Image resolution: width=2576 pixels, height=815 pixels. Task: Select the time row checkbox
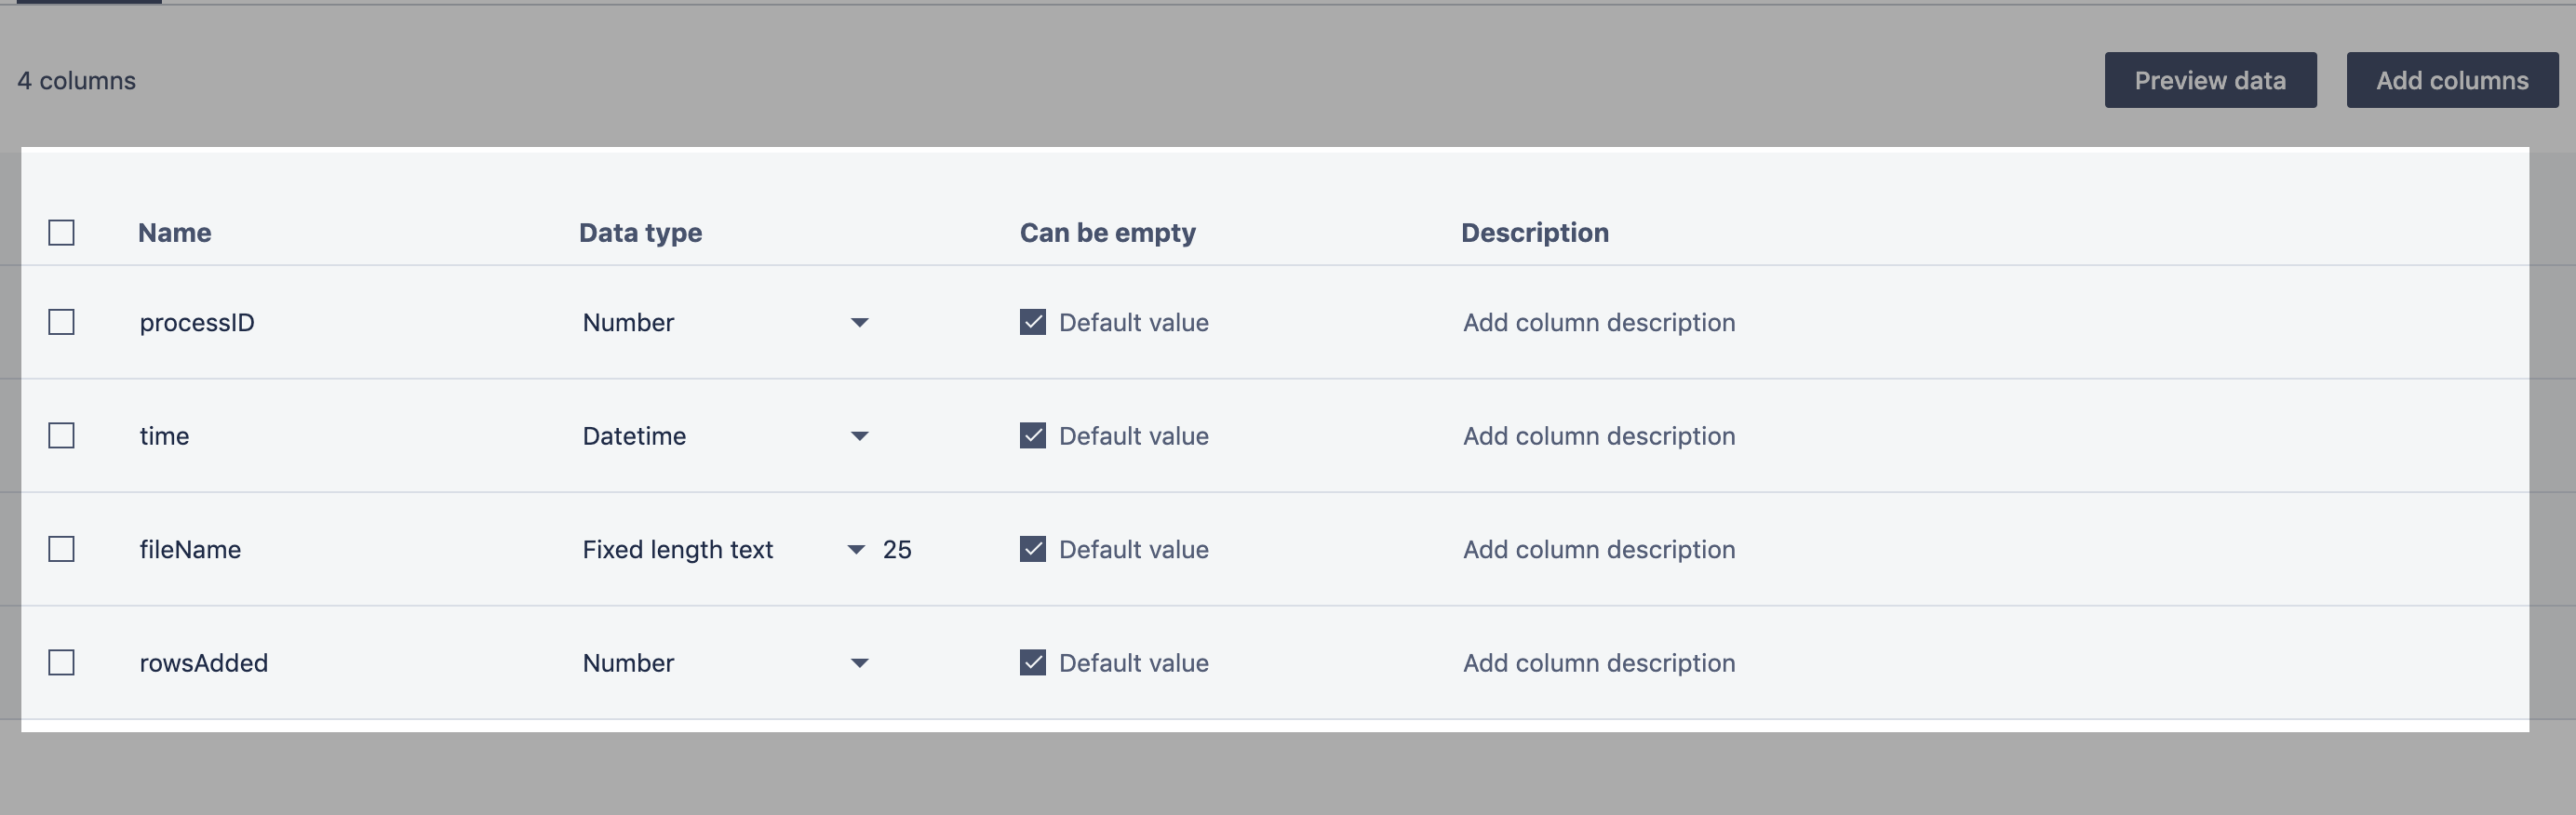click(62, 436)
